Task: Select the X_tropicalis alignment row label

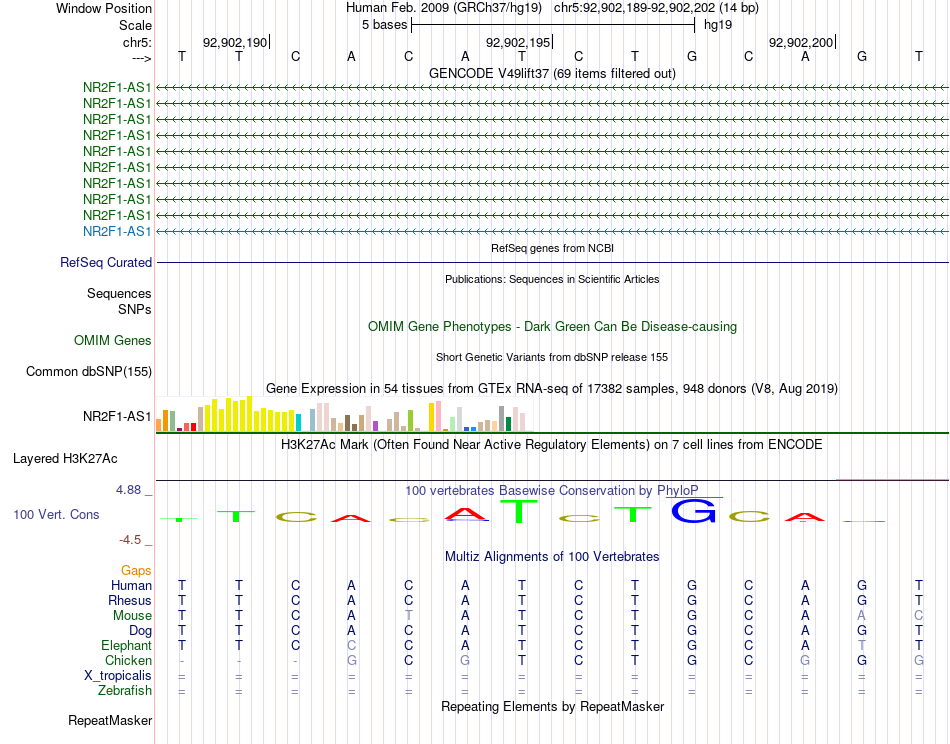Action: pyautogui.click(x=118, y=676)
